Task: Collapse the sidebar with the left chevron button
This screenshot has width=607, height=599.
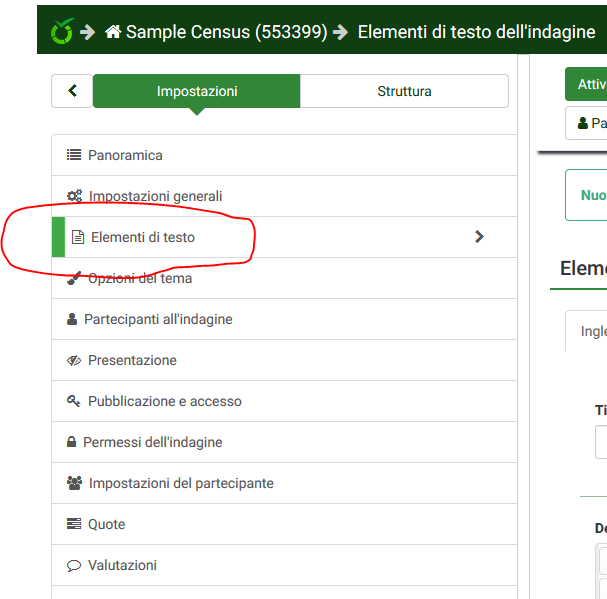Action: [x=72, y=91]
